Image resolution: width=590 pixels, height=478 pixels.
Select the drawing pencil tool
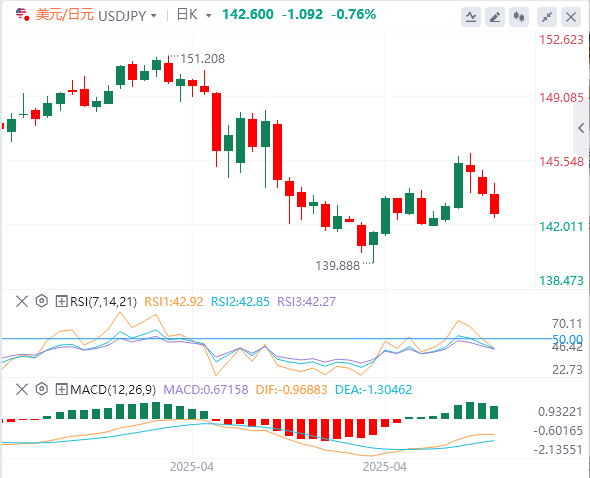click(x=495, y=17)
